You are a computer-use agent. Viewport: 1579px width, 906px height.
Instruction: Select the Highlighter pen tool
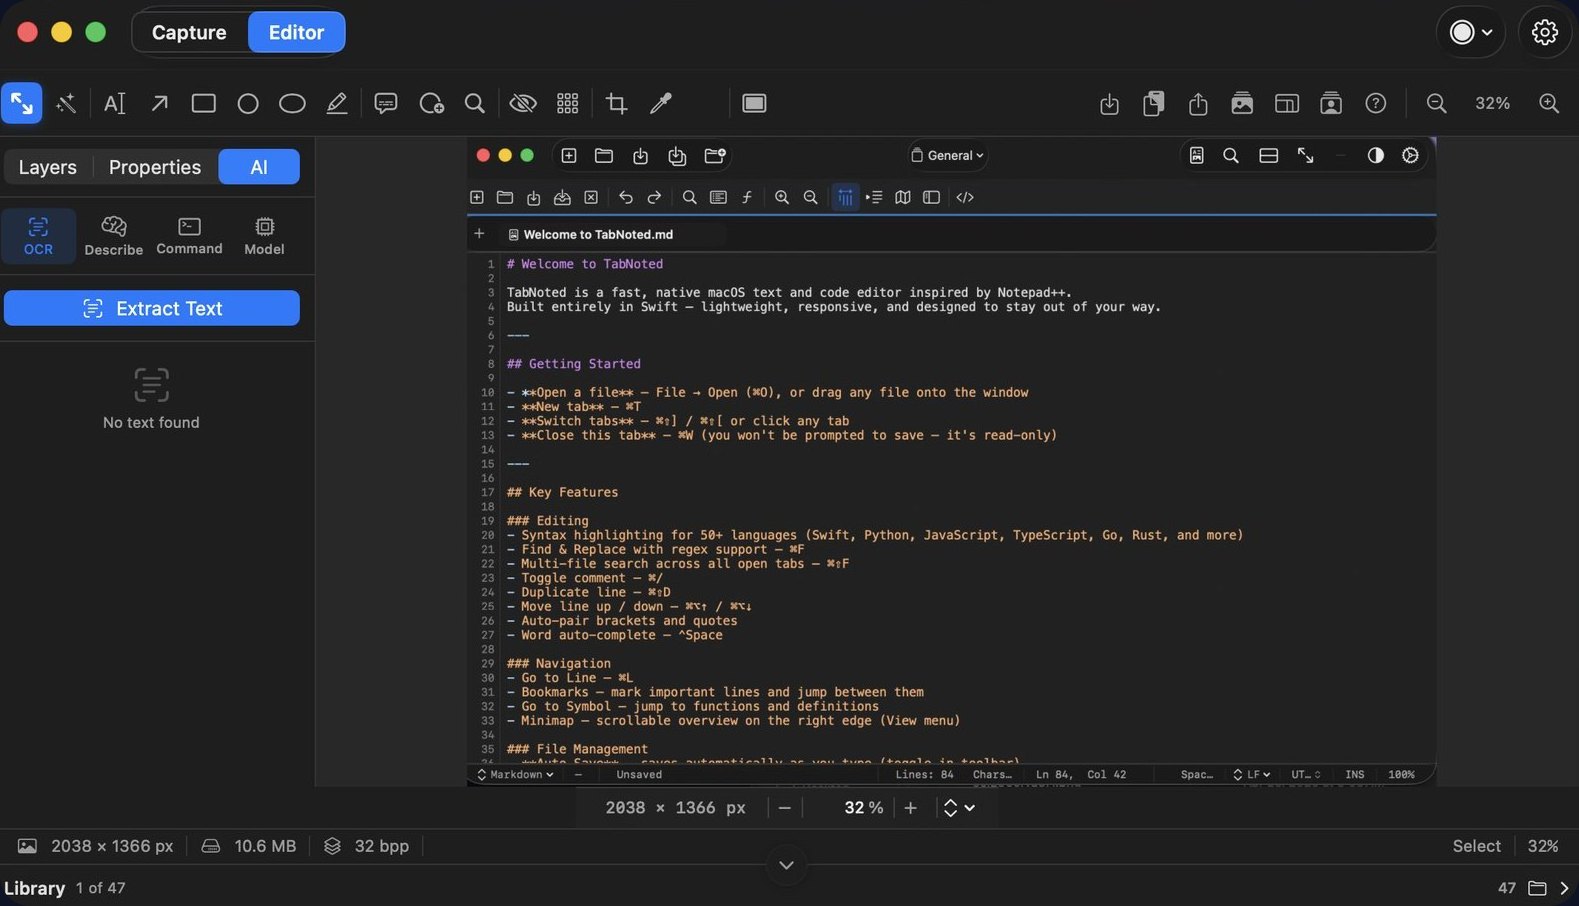pos(337,103)
